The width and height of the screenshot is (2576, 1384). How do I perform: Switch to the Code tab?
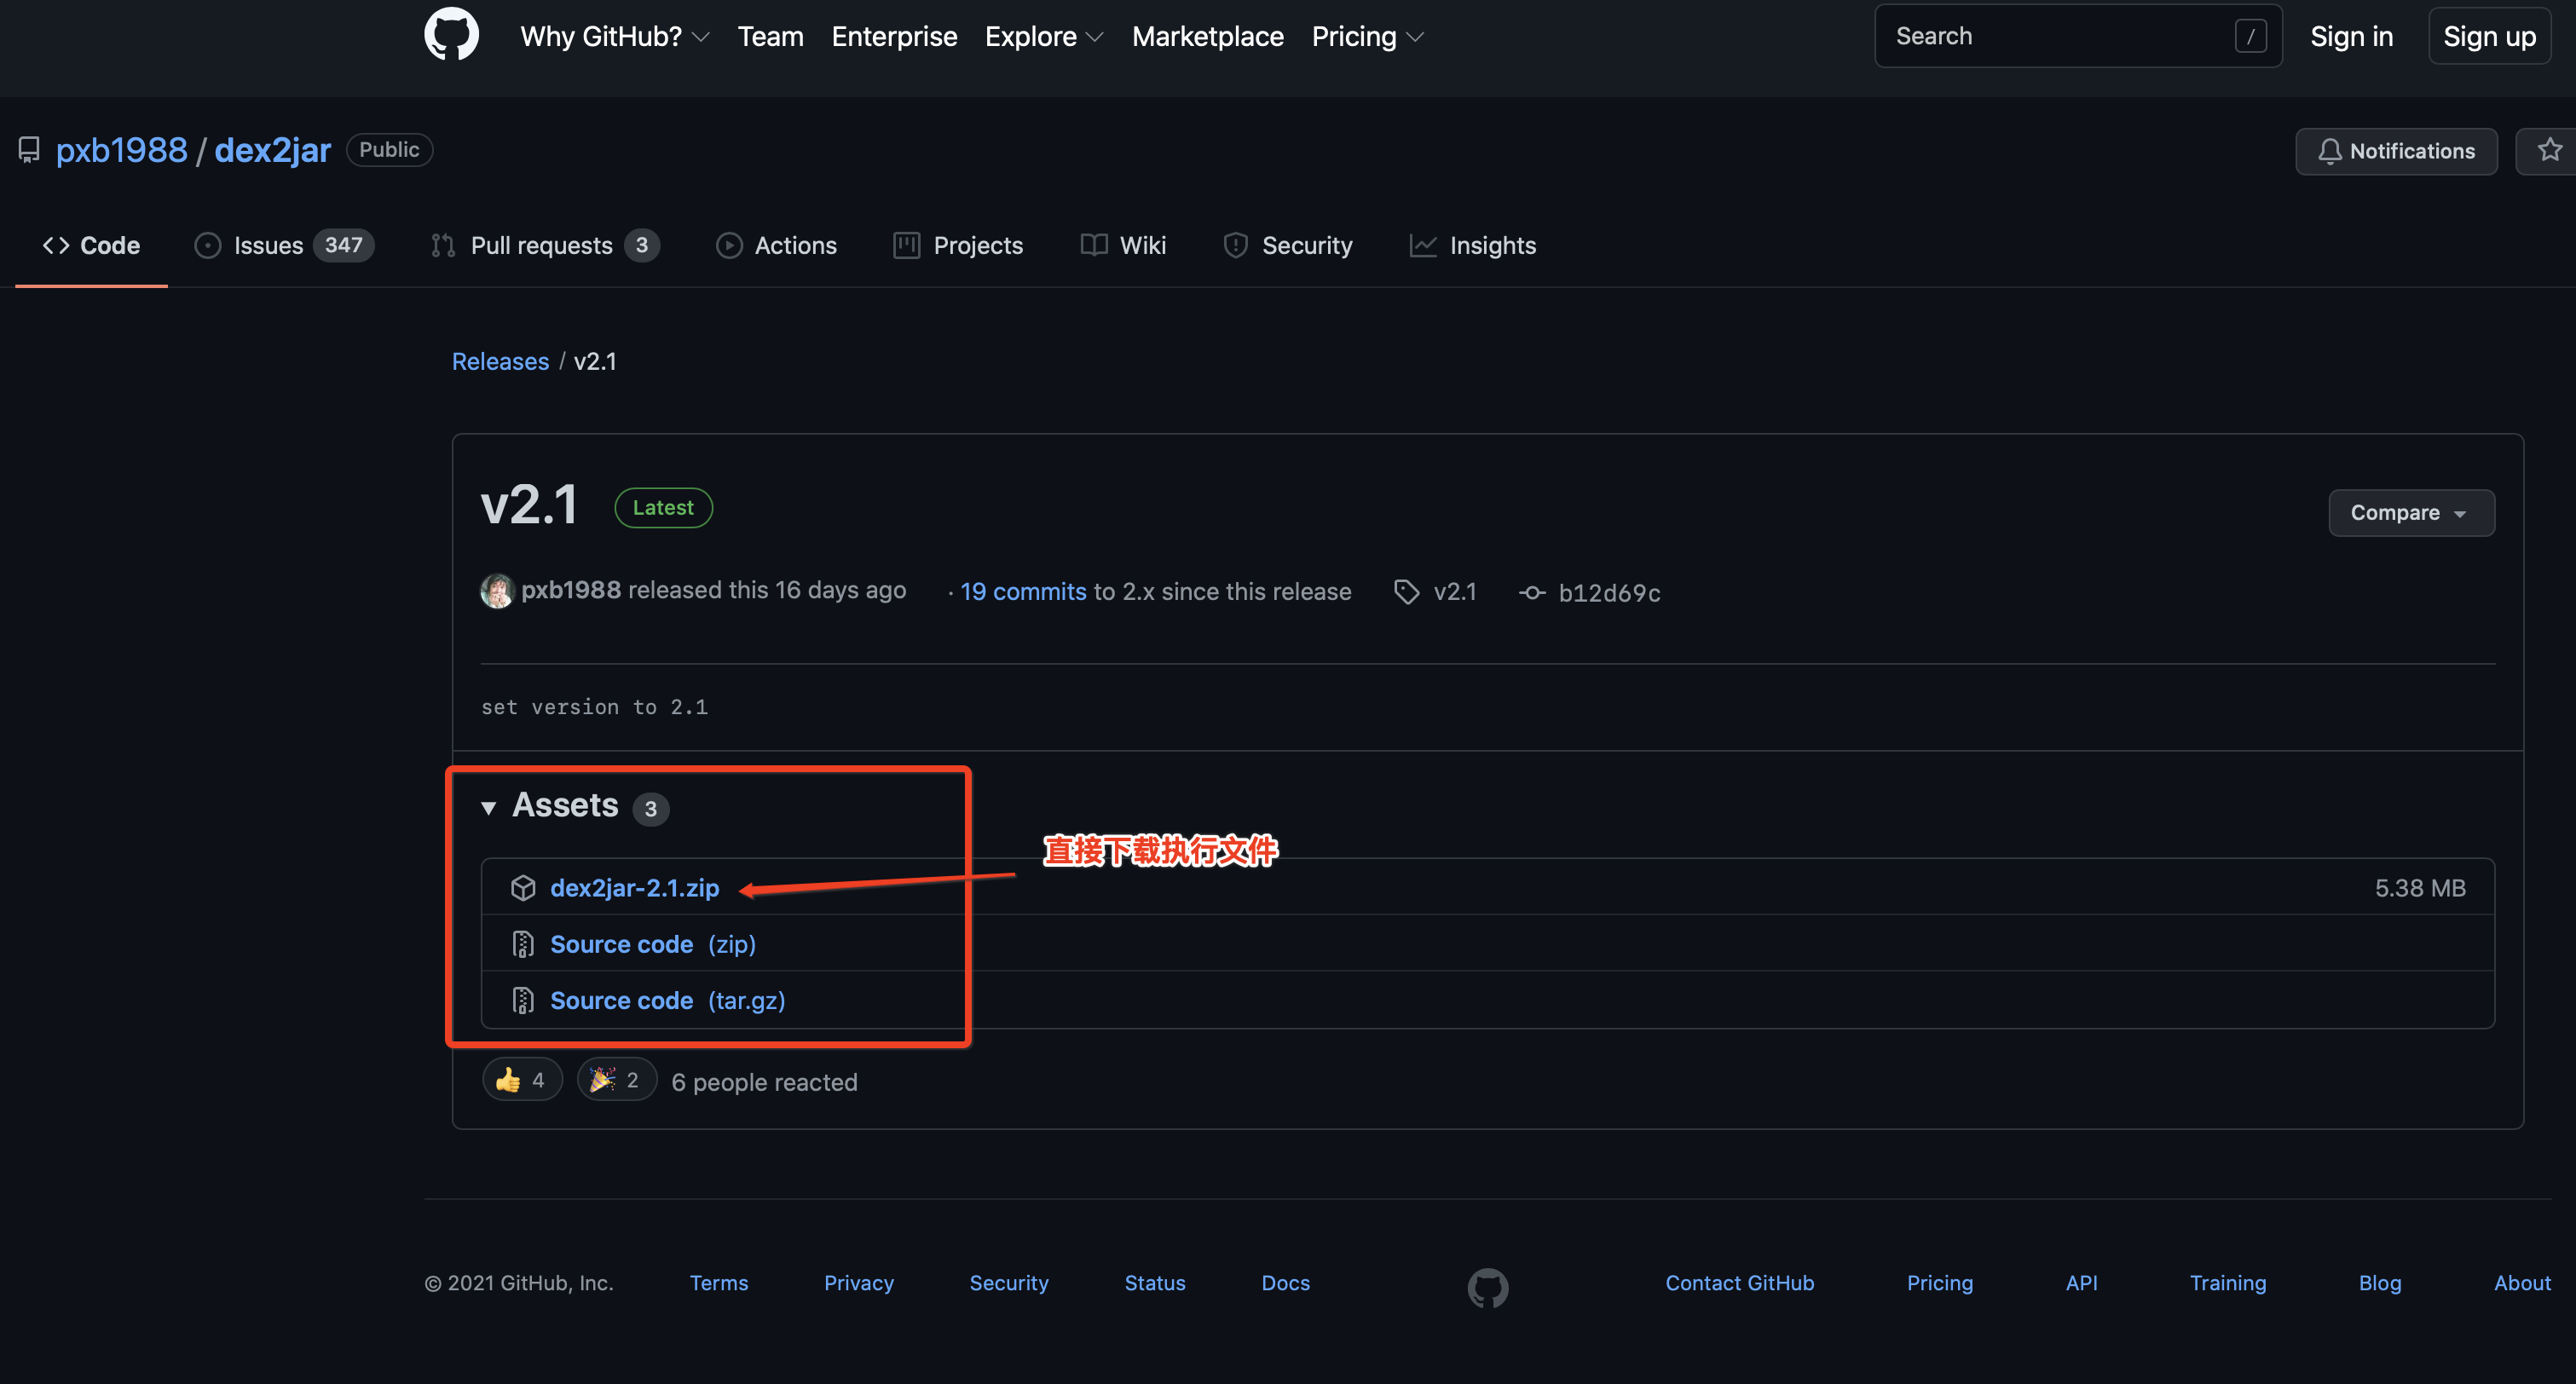pyautogui.click(x=91, y=245)
